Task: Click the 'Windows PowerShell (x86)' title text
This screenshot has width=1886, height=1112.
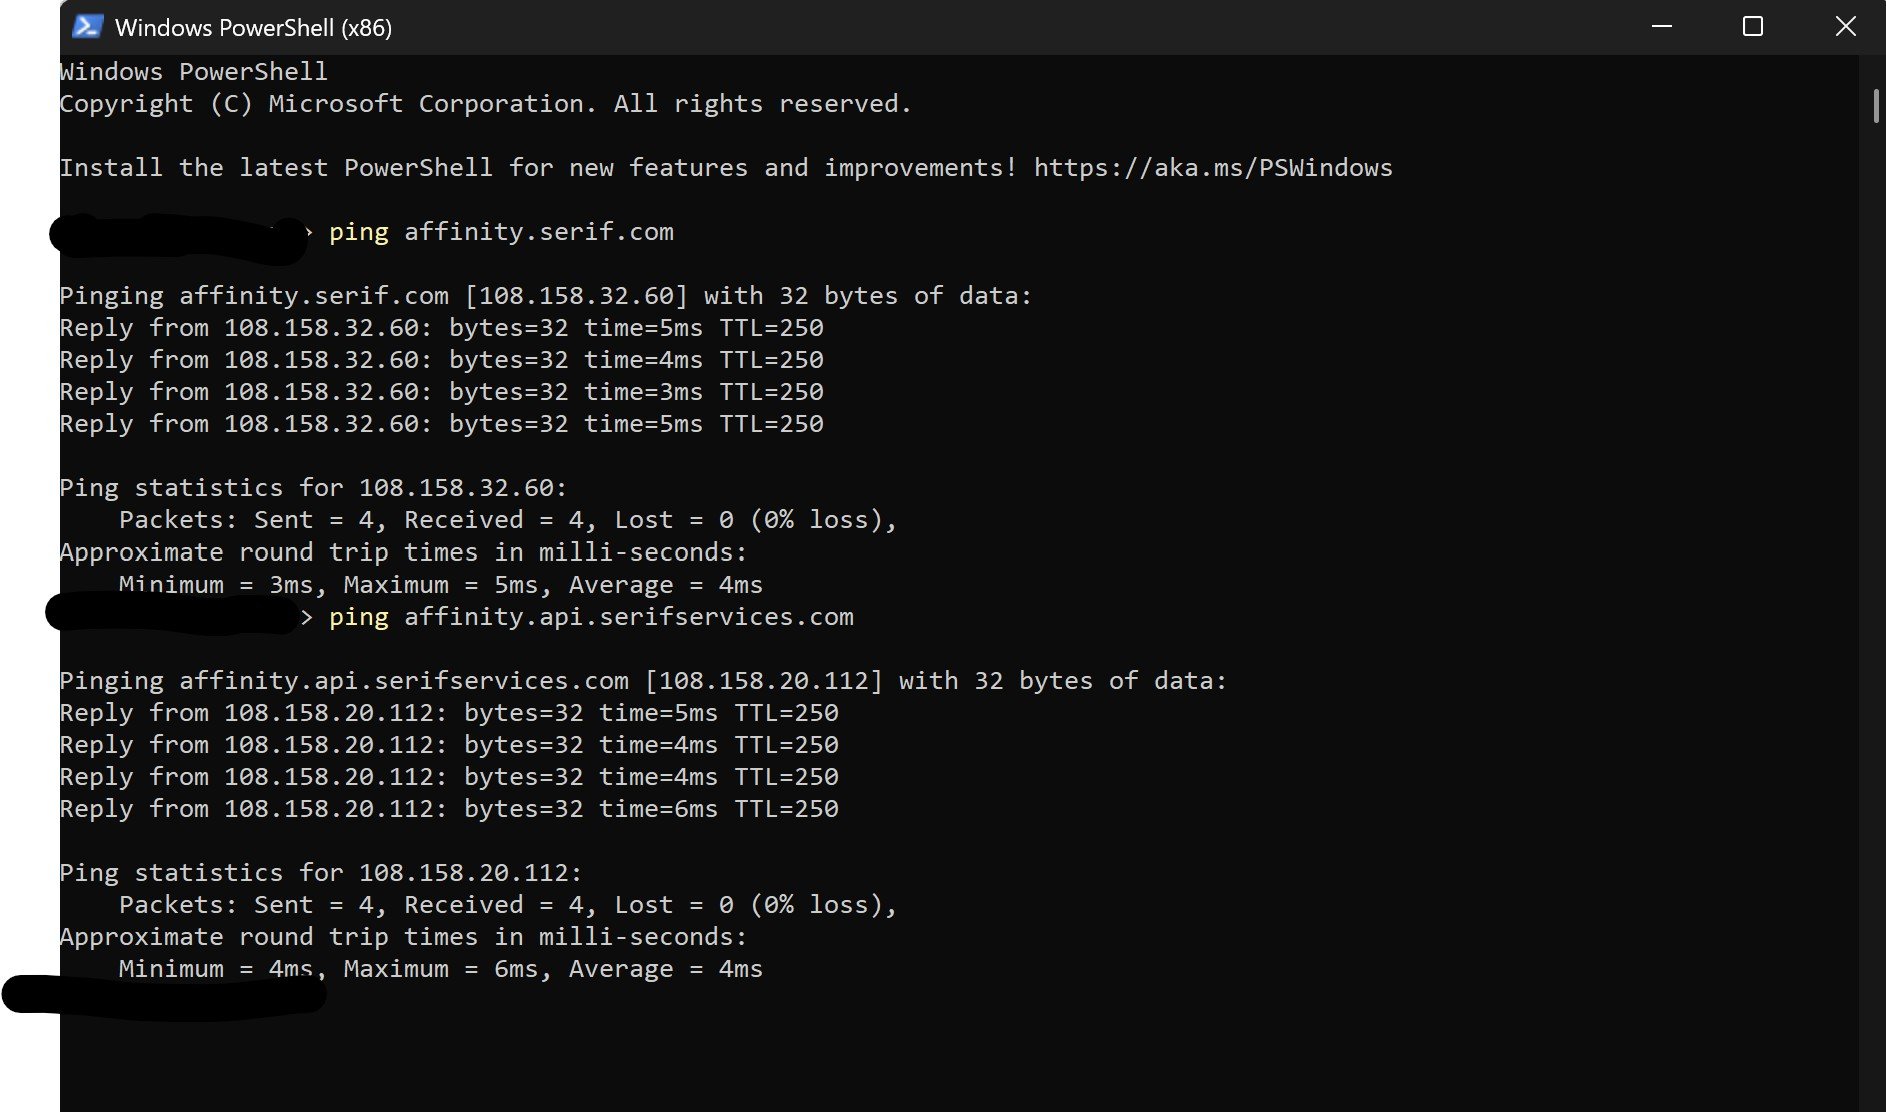Action: click(x=254, y=28)
